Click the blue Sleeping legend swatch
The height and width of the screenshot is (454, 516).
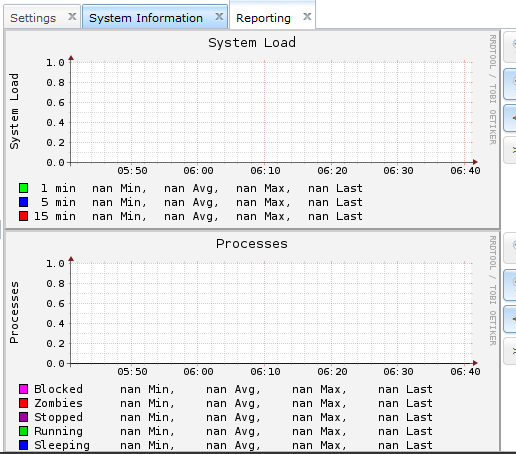23,445
